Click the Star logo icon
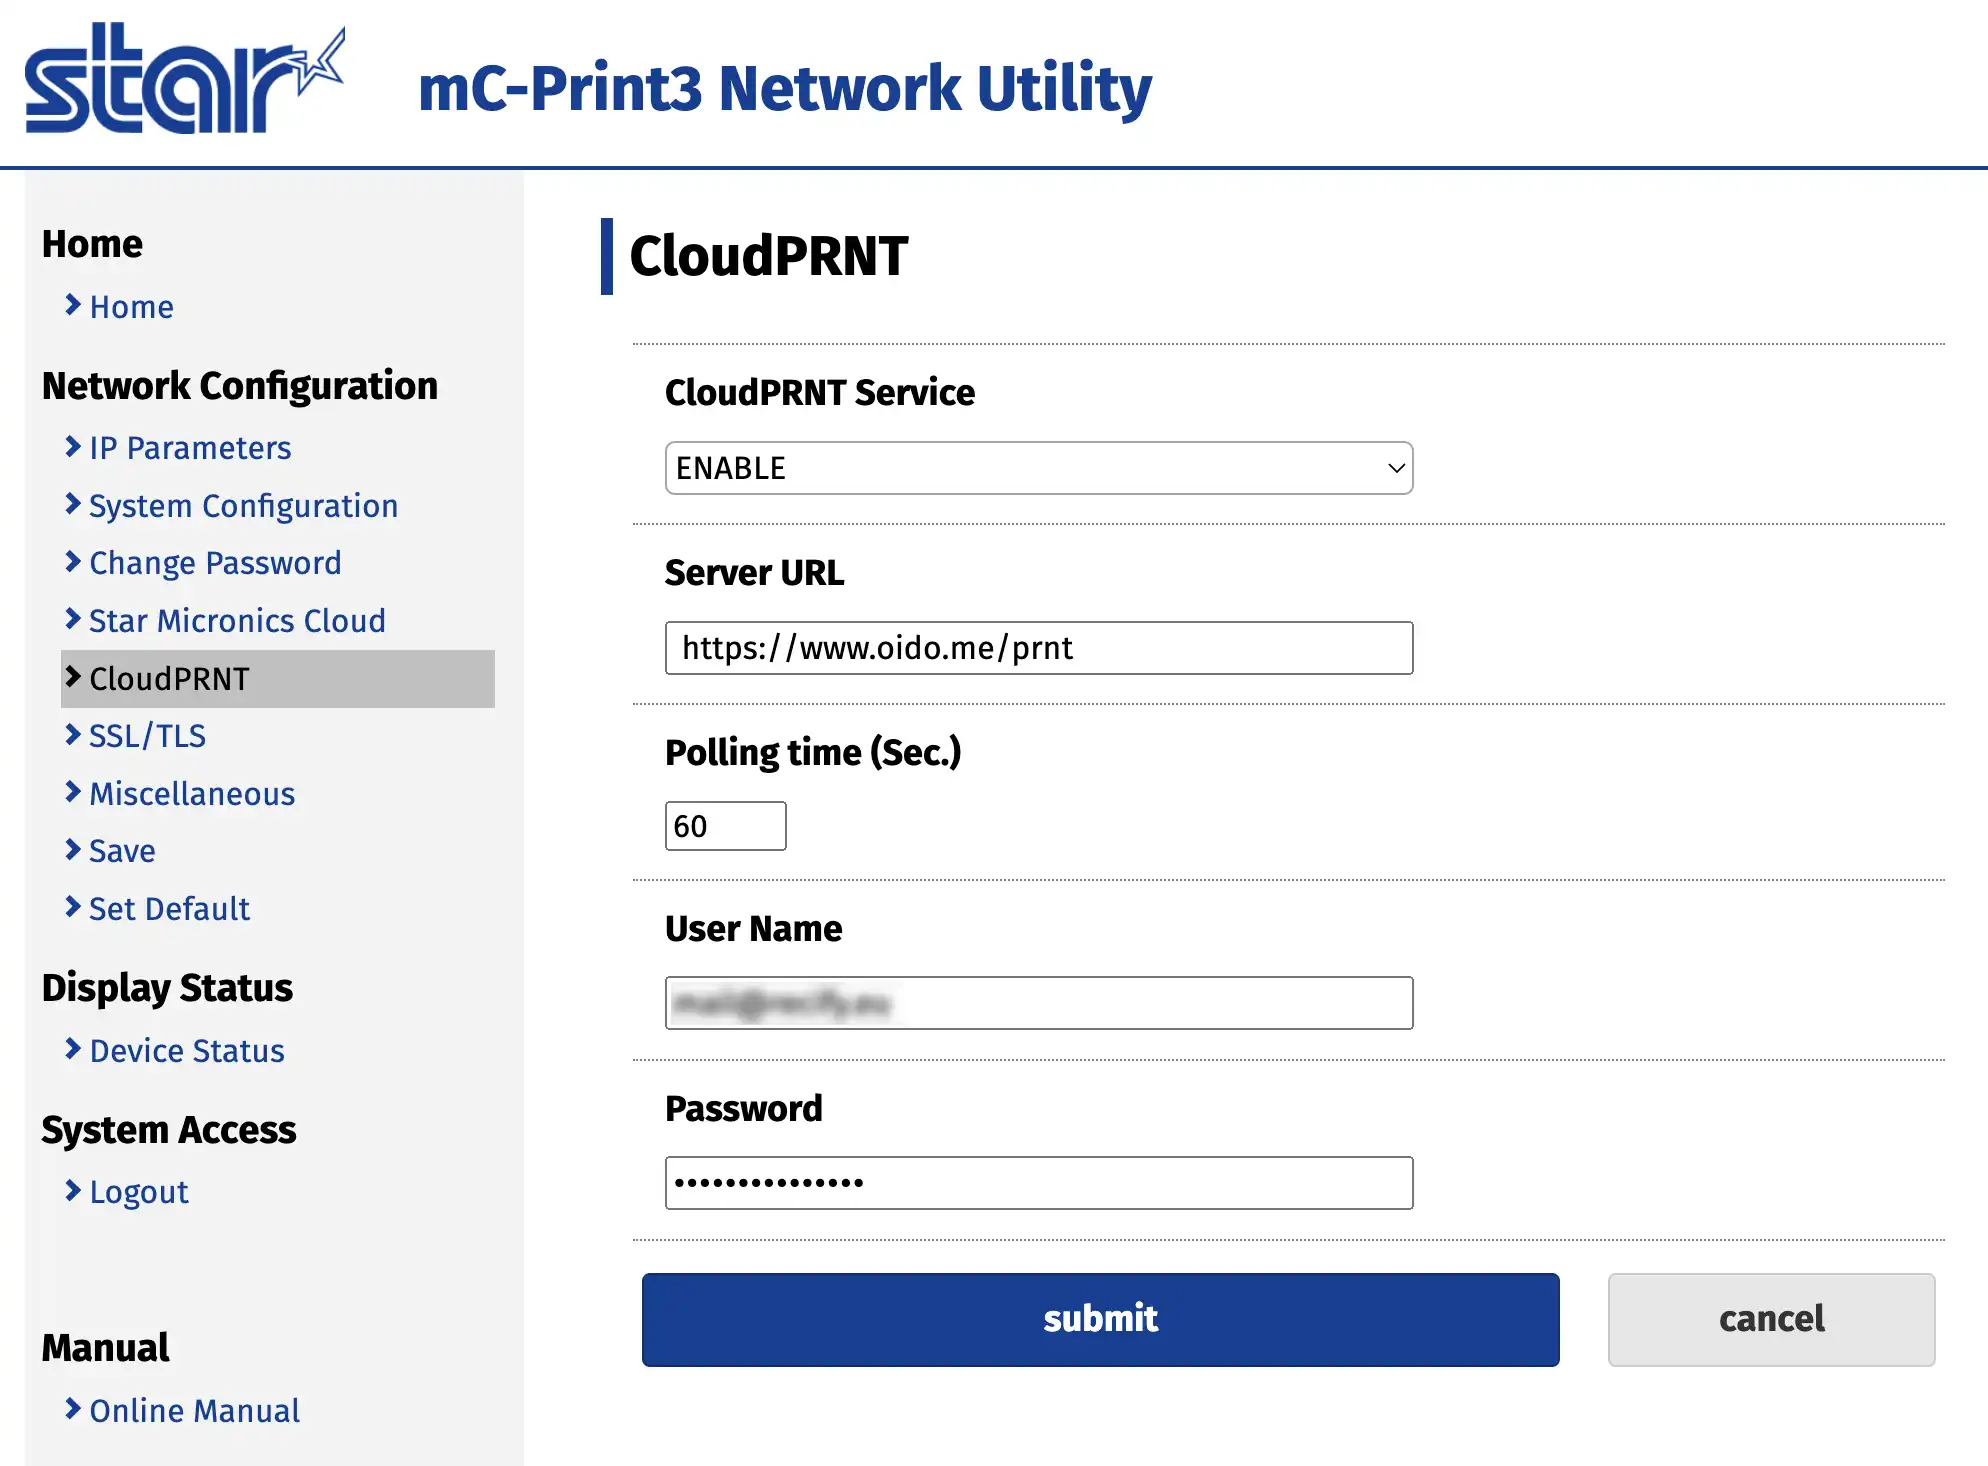This screenshot has width=1988, height=1466. point(184,80)
